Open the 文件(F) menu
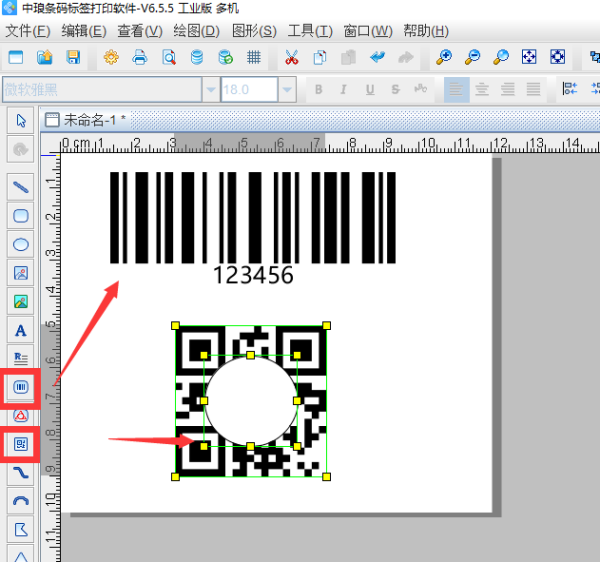This screenshot has width=600, height=562. 28,31
